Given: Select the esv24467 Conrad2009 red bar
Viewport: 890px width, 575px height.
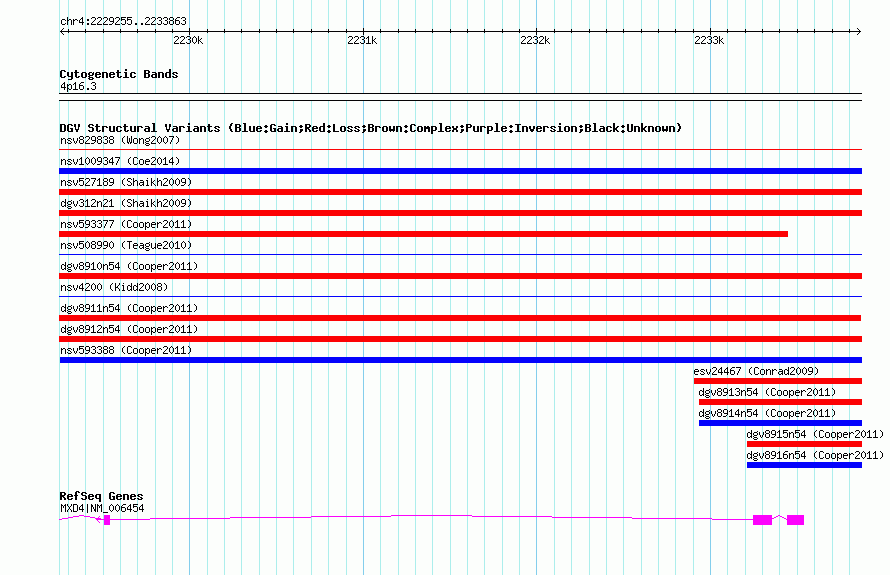Looking at the screenshot, I should pyautogui.click(x=778, y=381).
